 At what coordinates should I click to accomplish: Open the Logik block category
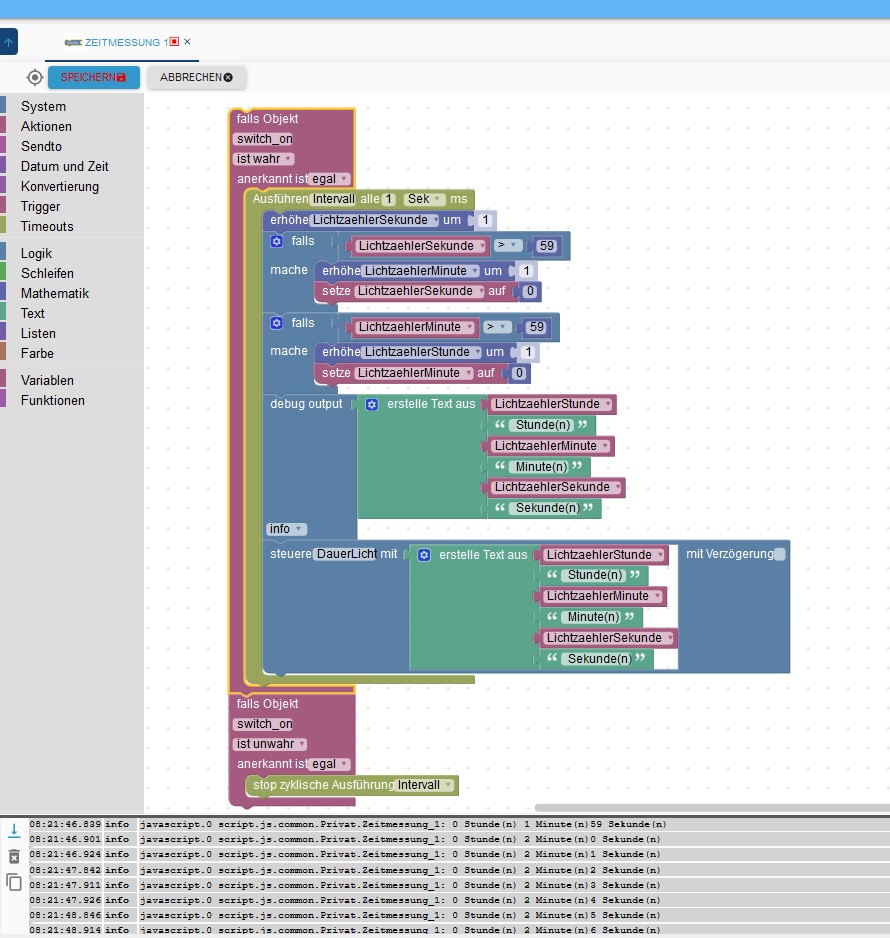point(36,253)
